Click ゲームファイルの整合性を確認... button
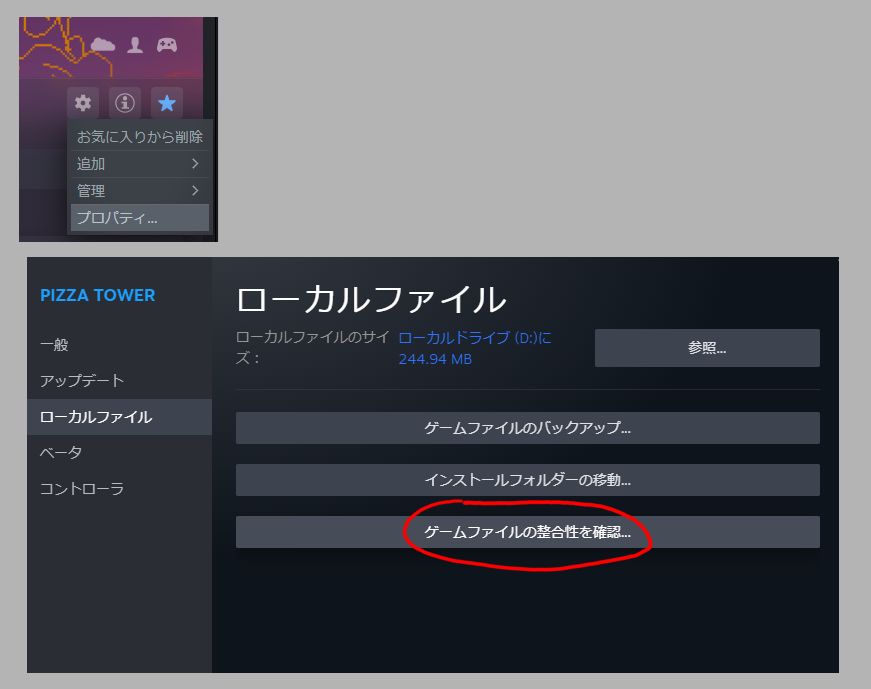Image resolution: width=871 pixels, height=689 pixels. [x=527, y=532]
